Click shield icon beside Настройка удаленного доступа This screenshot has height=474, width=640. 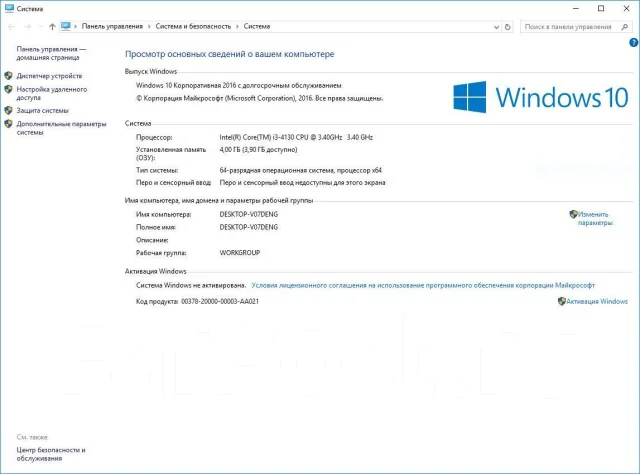(8, 89)
